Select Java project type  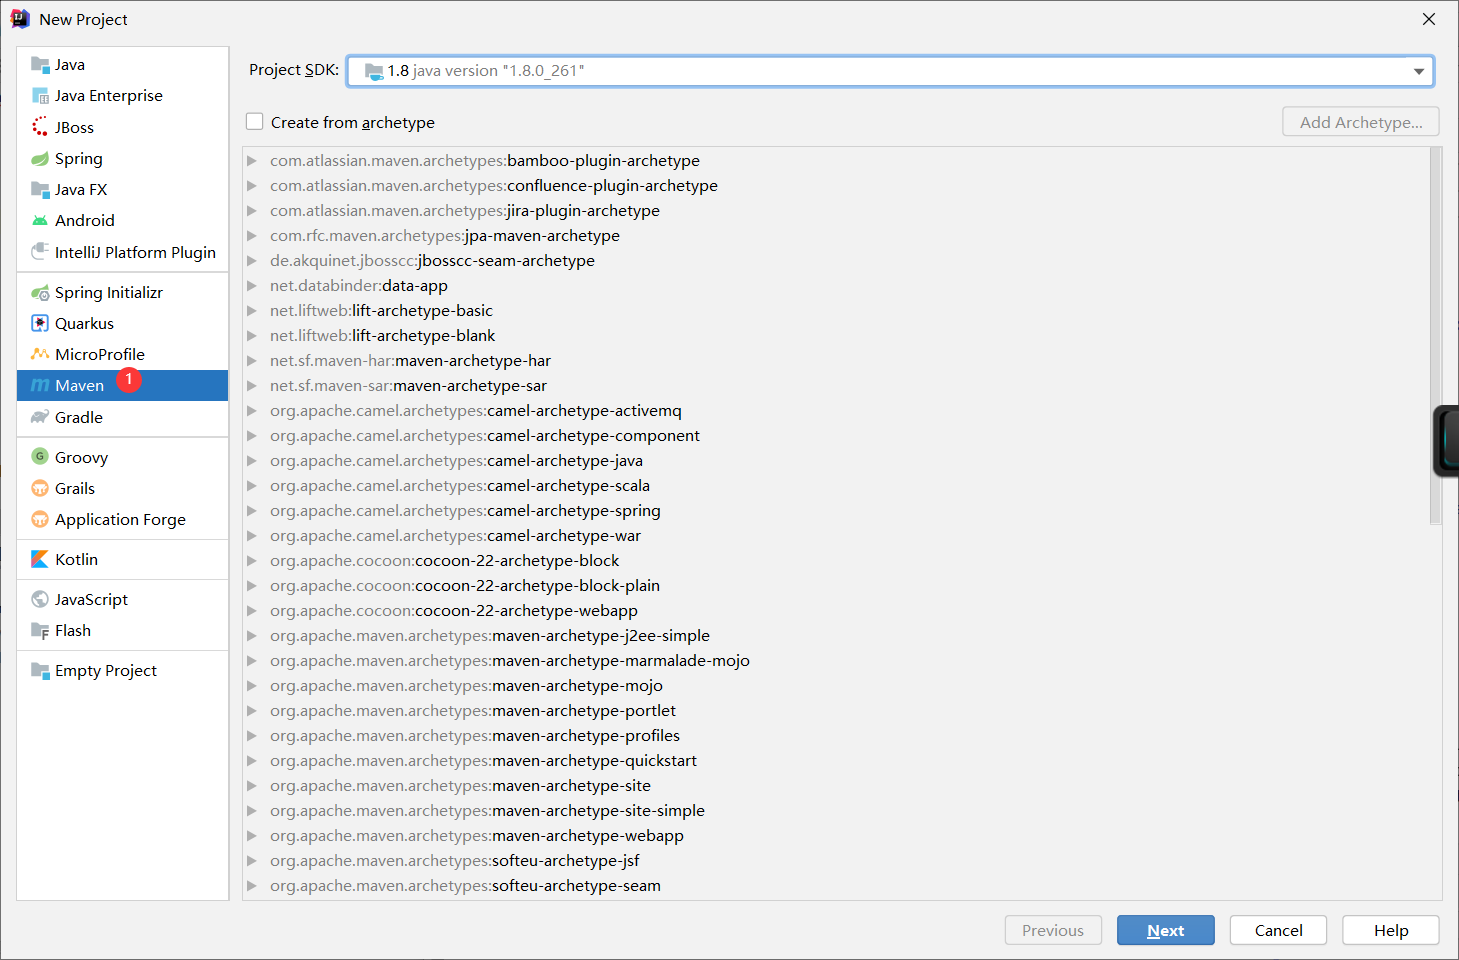pos(123,65)
